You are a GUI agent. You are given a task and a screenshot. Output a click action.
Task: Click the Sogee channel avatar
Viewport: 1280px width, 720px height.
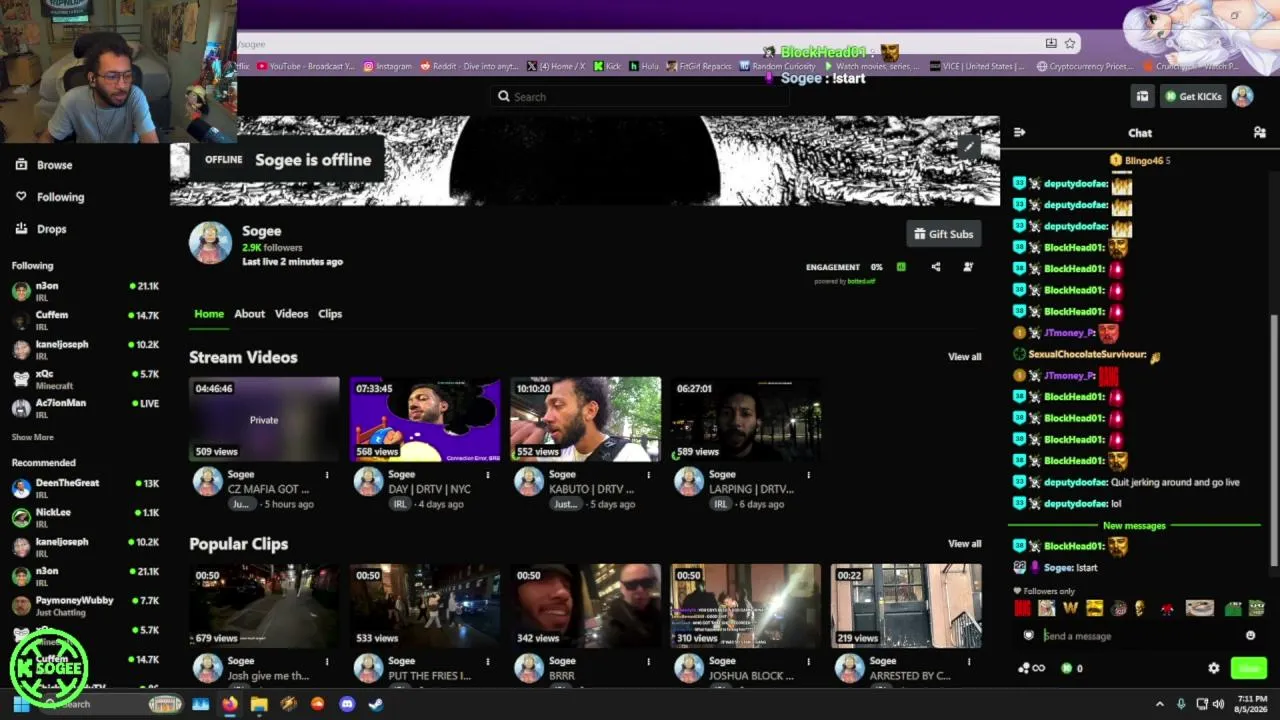pyautogui.click(x=210, y=243)
